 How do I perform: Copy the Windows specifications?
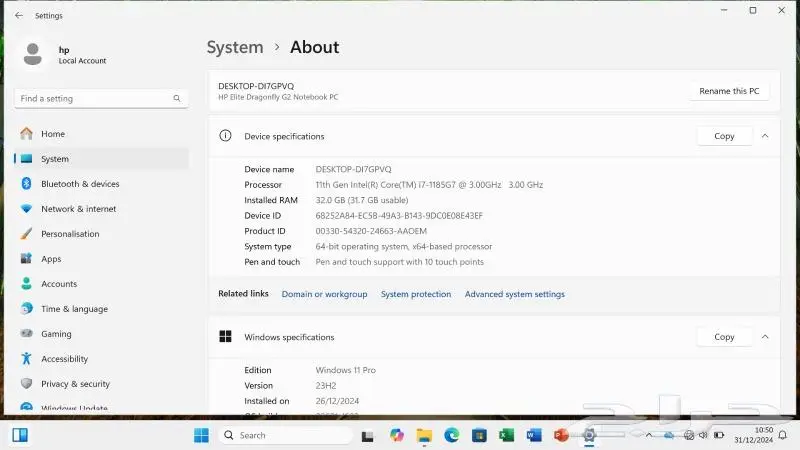tap(724, 337)
